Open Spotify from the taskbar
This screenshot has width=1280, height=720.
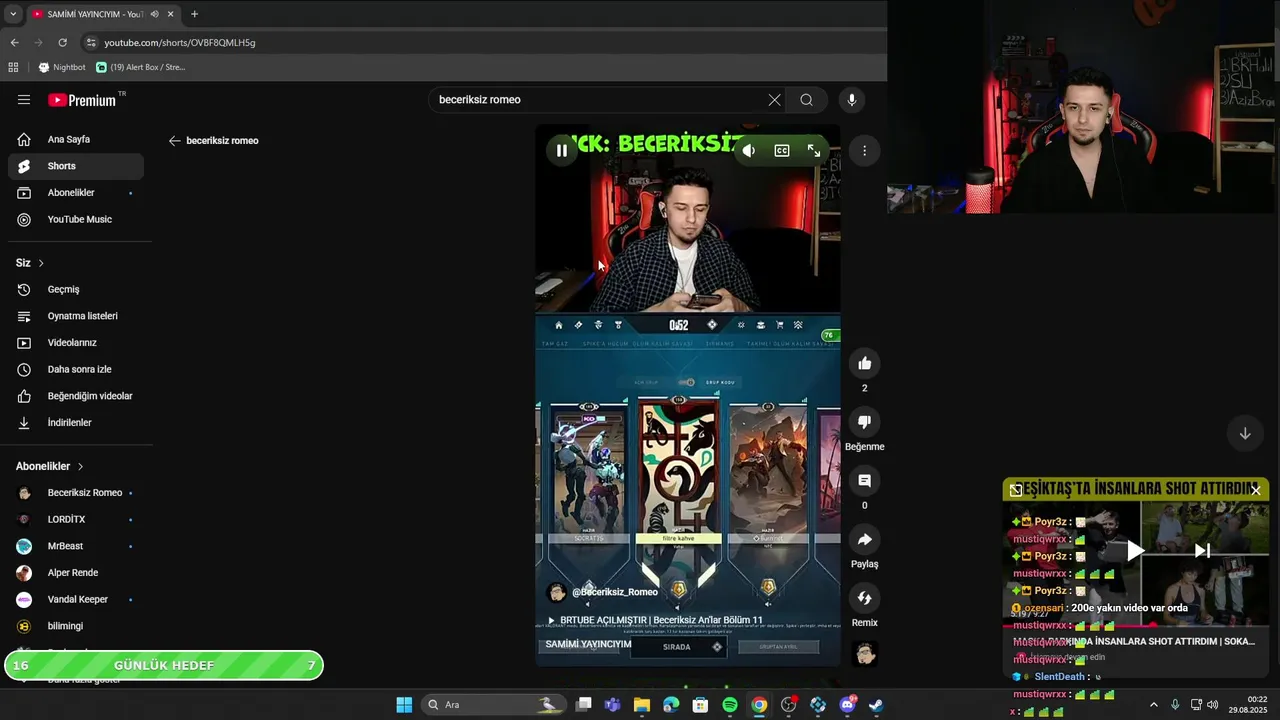click(x=730, y=705)
